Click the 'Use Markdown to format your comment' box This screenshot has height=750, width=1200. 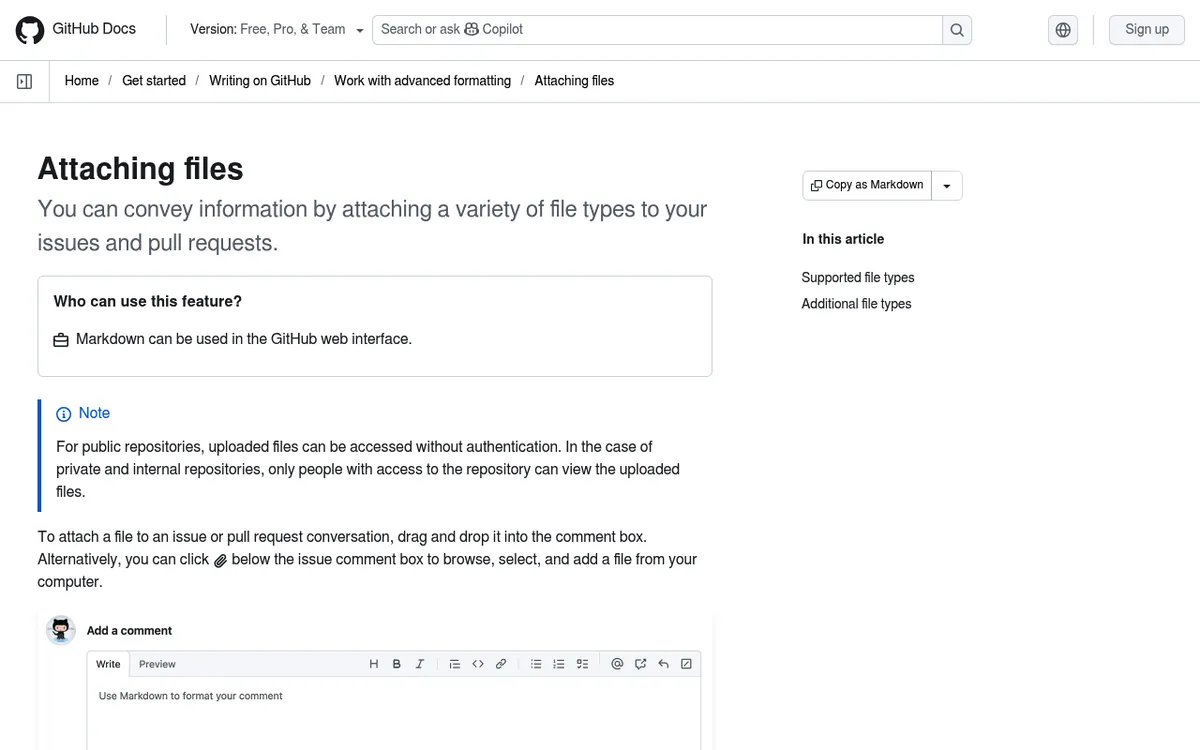pos(394,714)
